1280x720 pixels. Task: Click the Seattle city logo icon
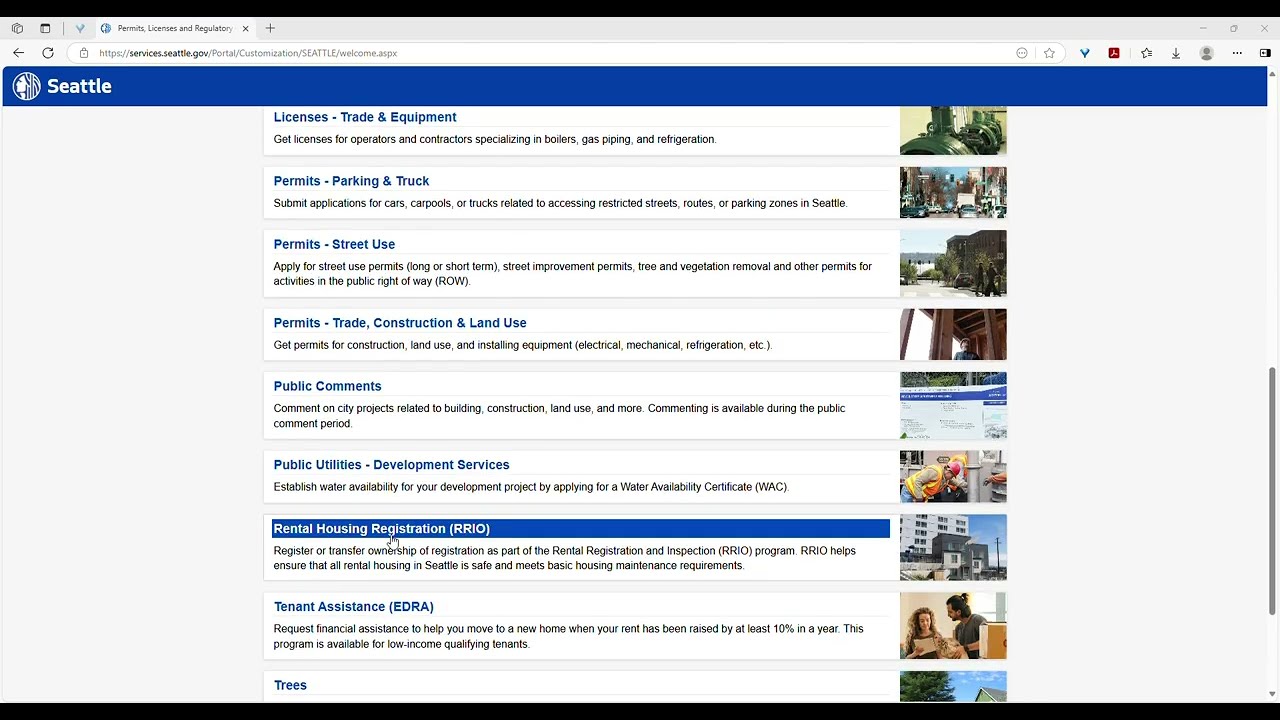[x=27, y=86]
